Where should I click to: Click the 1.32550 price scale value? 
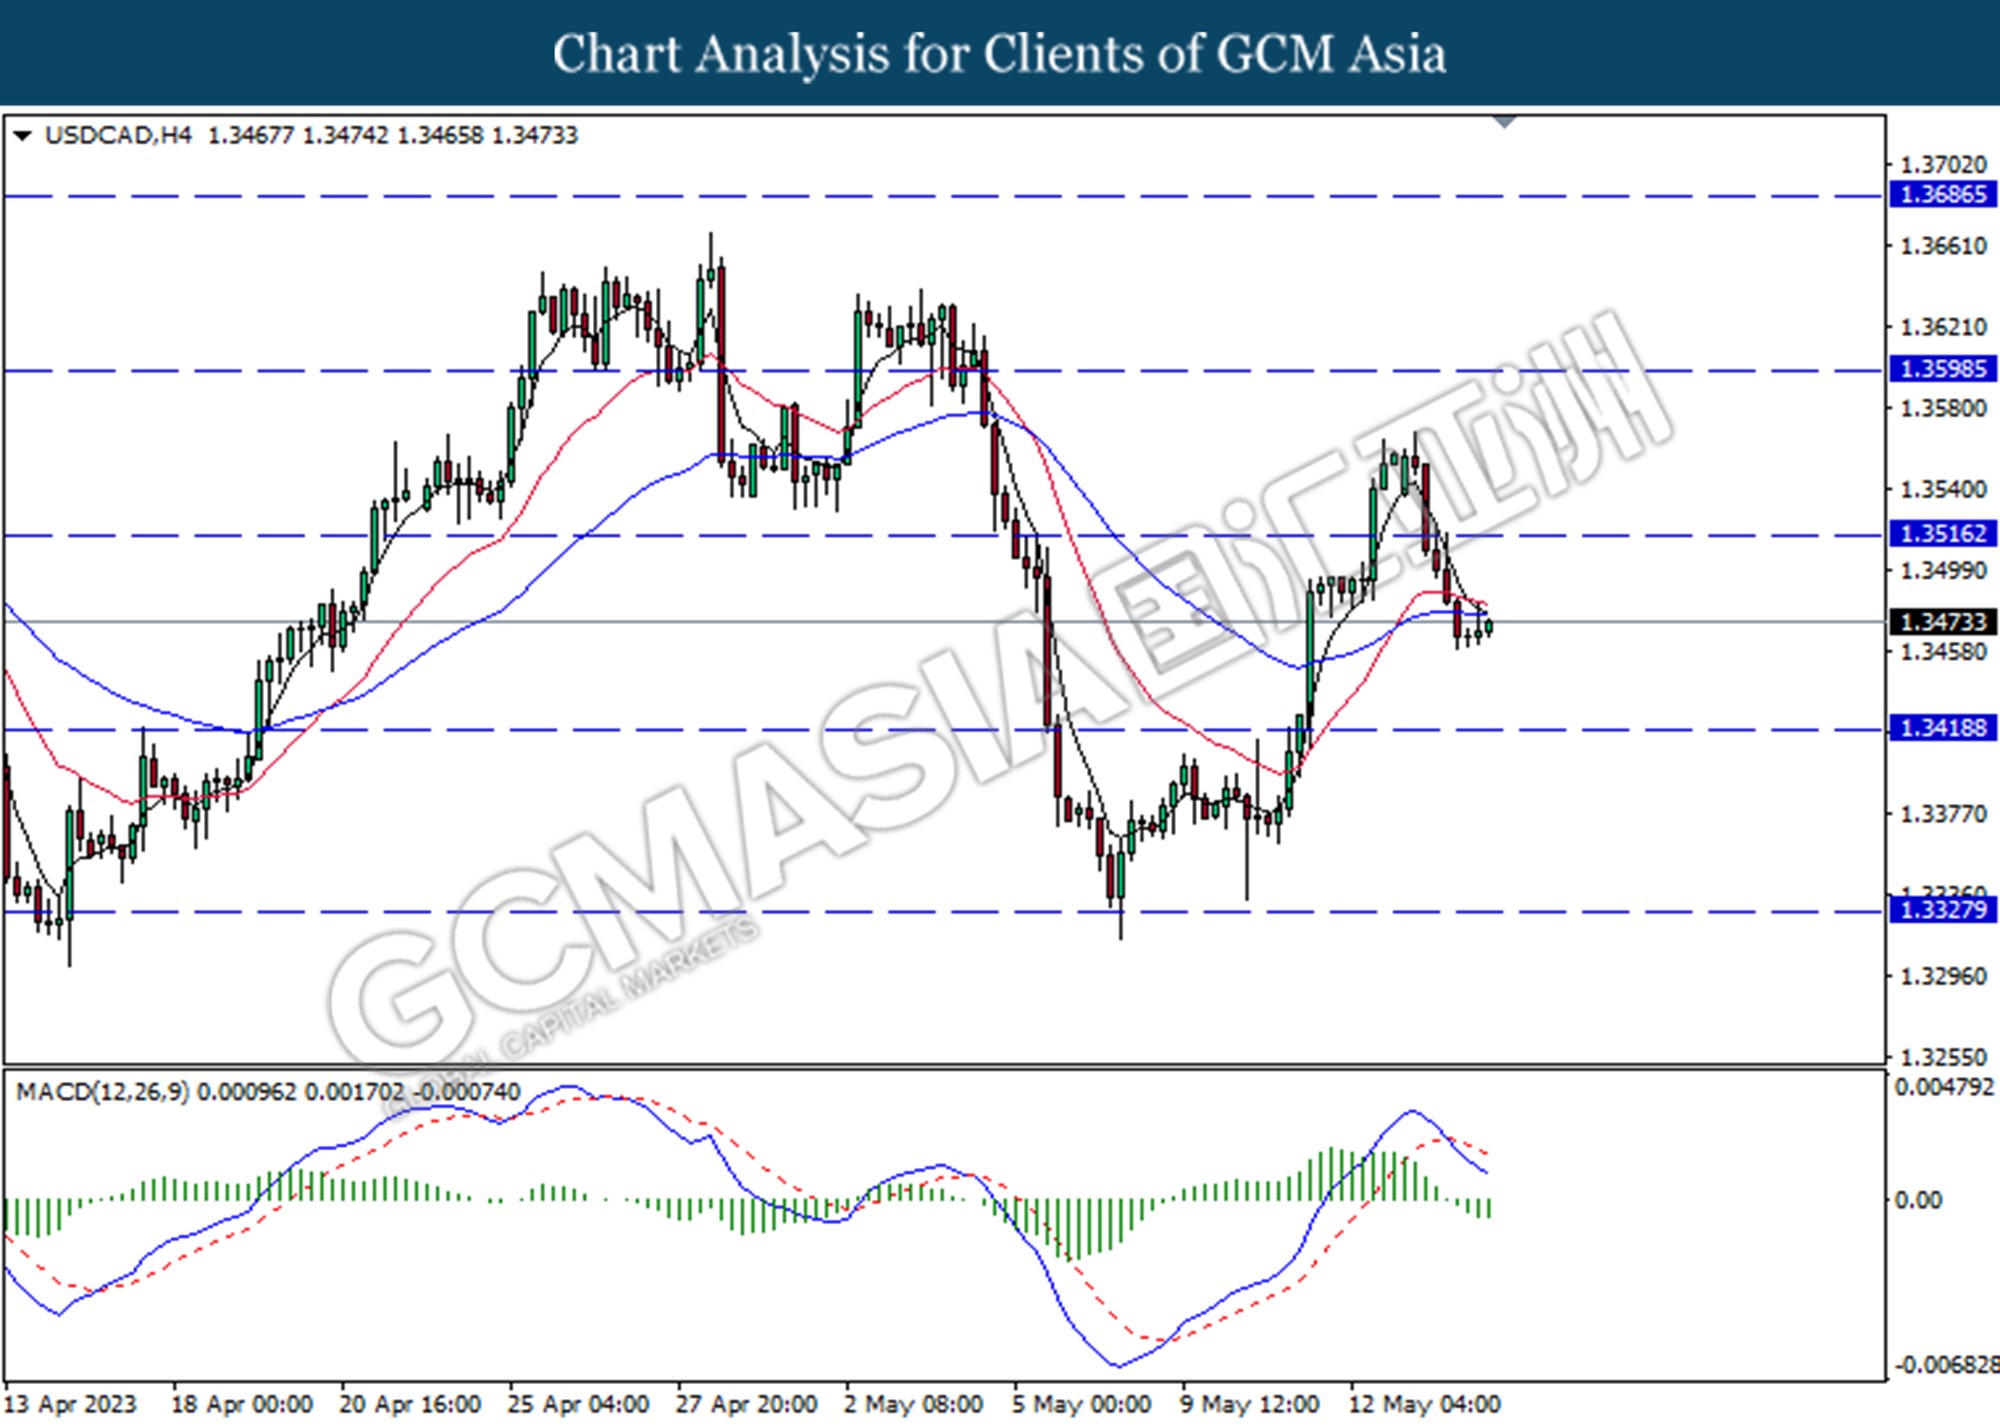pos(1943,1057)
